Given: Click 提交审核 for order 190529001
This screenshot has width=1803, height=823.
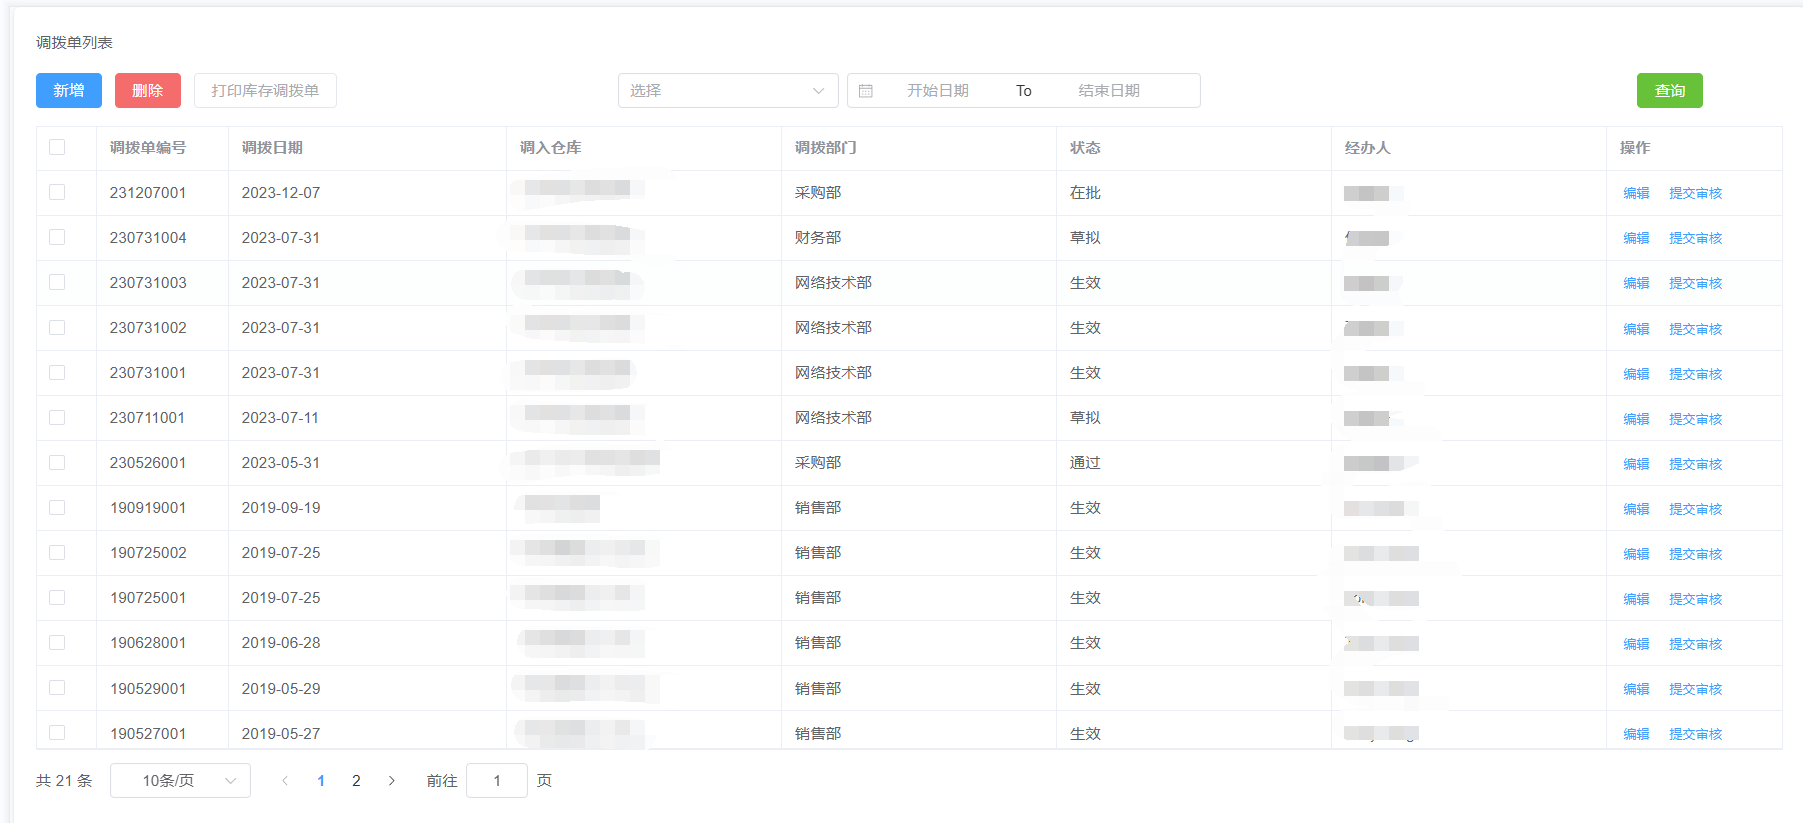Looking at the screenshot, I should click(1695, 689).
